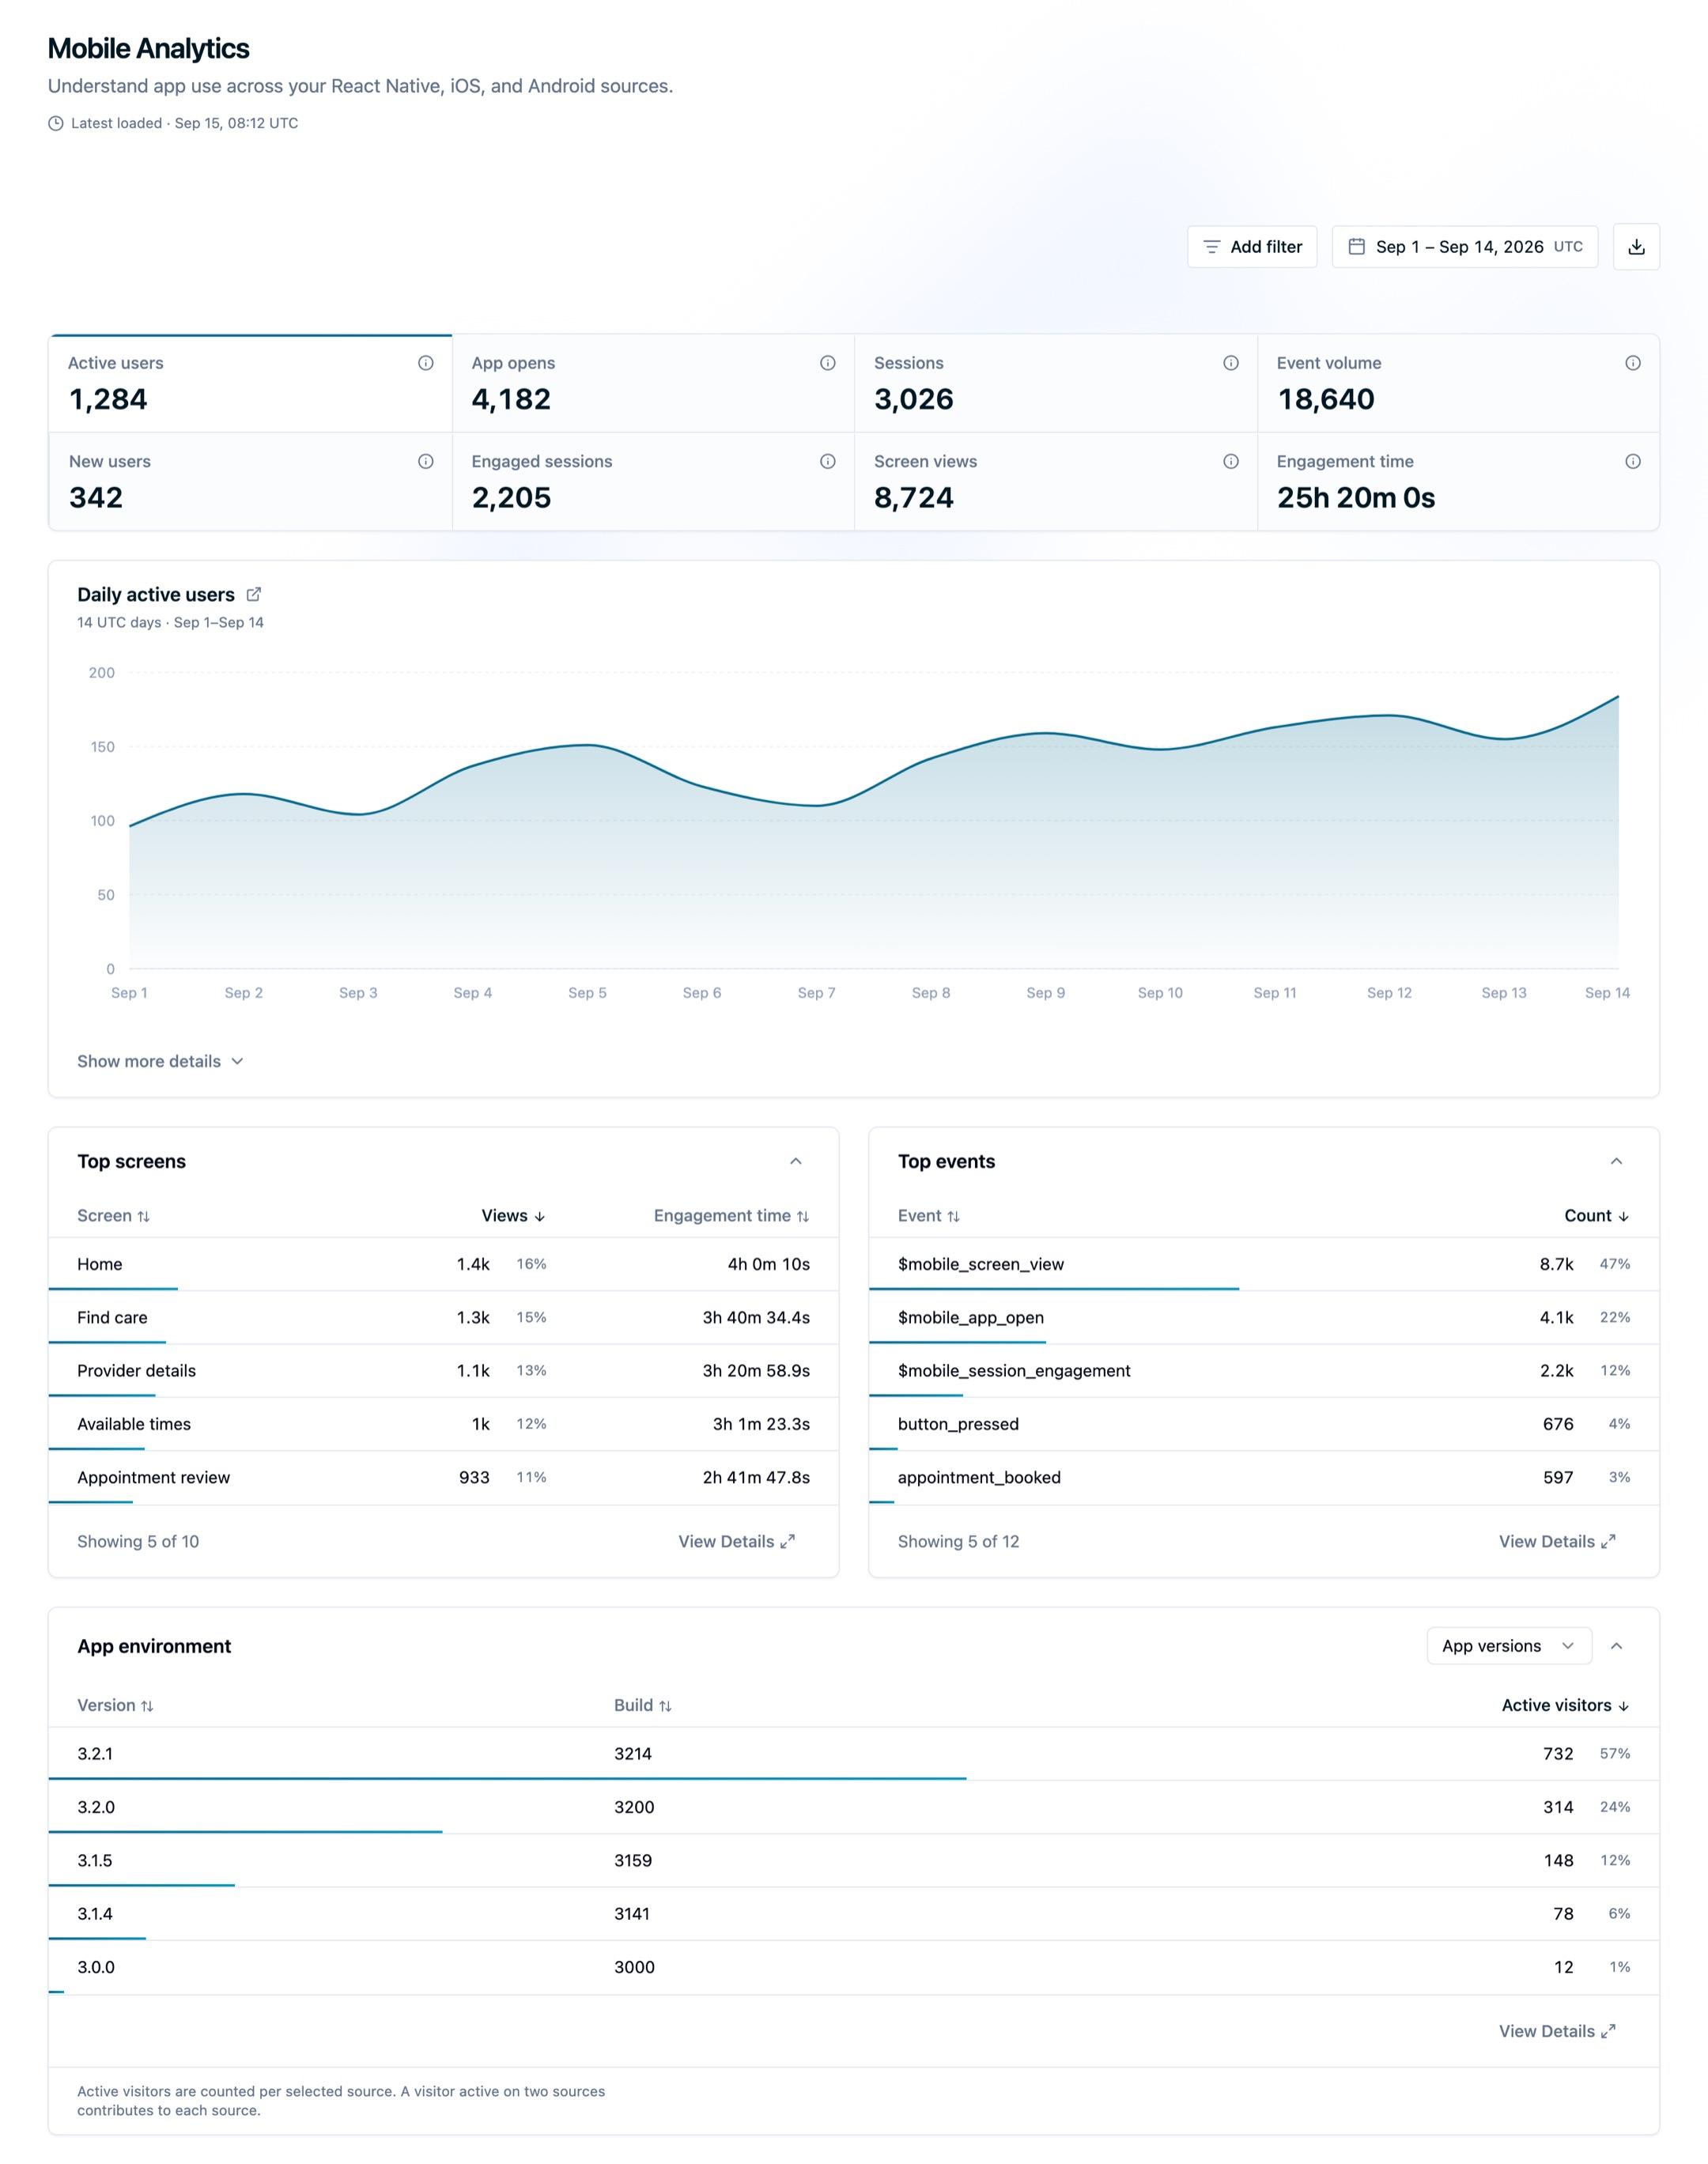Click Sep 9 label on the chart axis
1708x2164 pixels.
(x=1045, y=993)
